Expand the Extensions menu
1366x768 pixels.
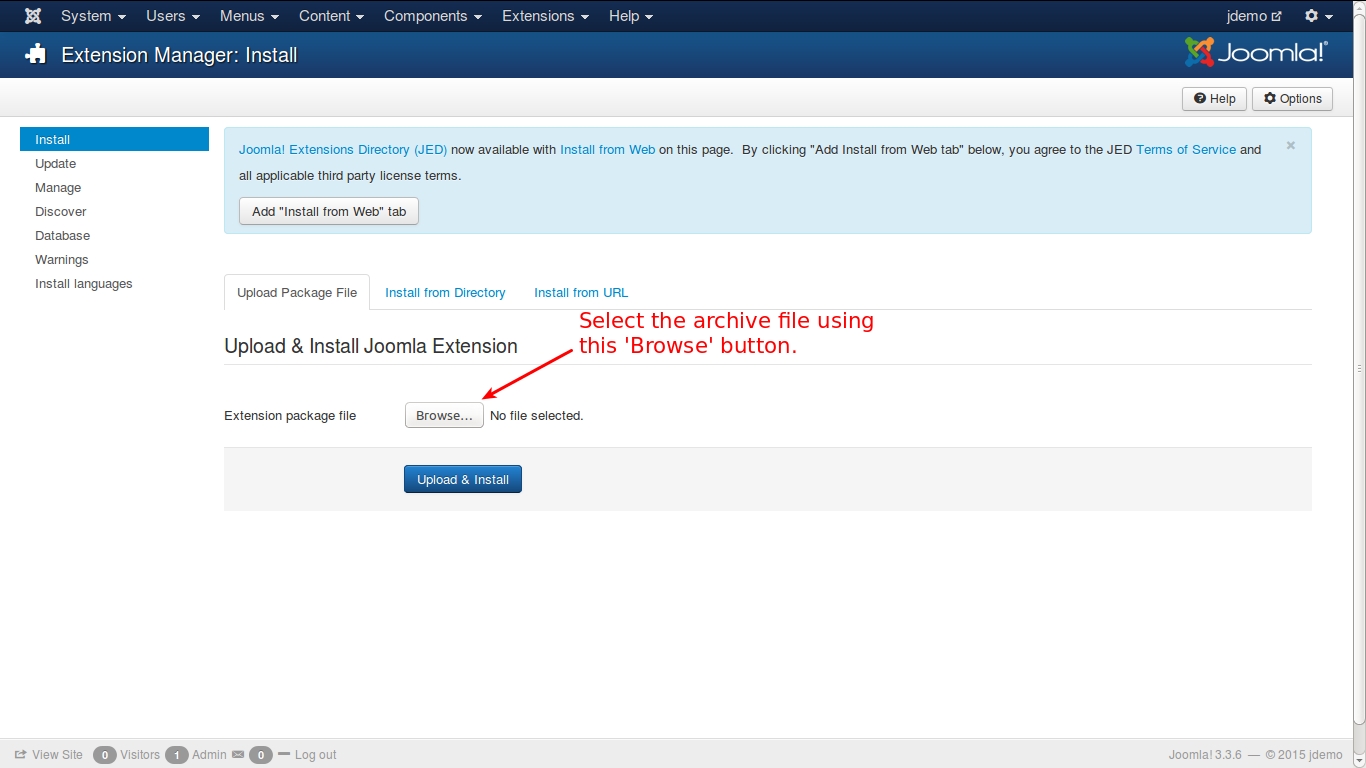click(545, 16)
